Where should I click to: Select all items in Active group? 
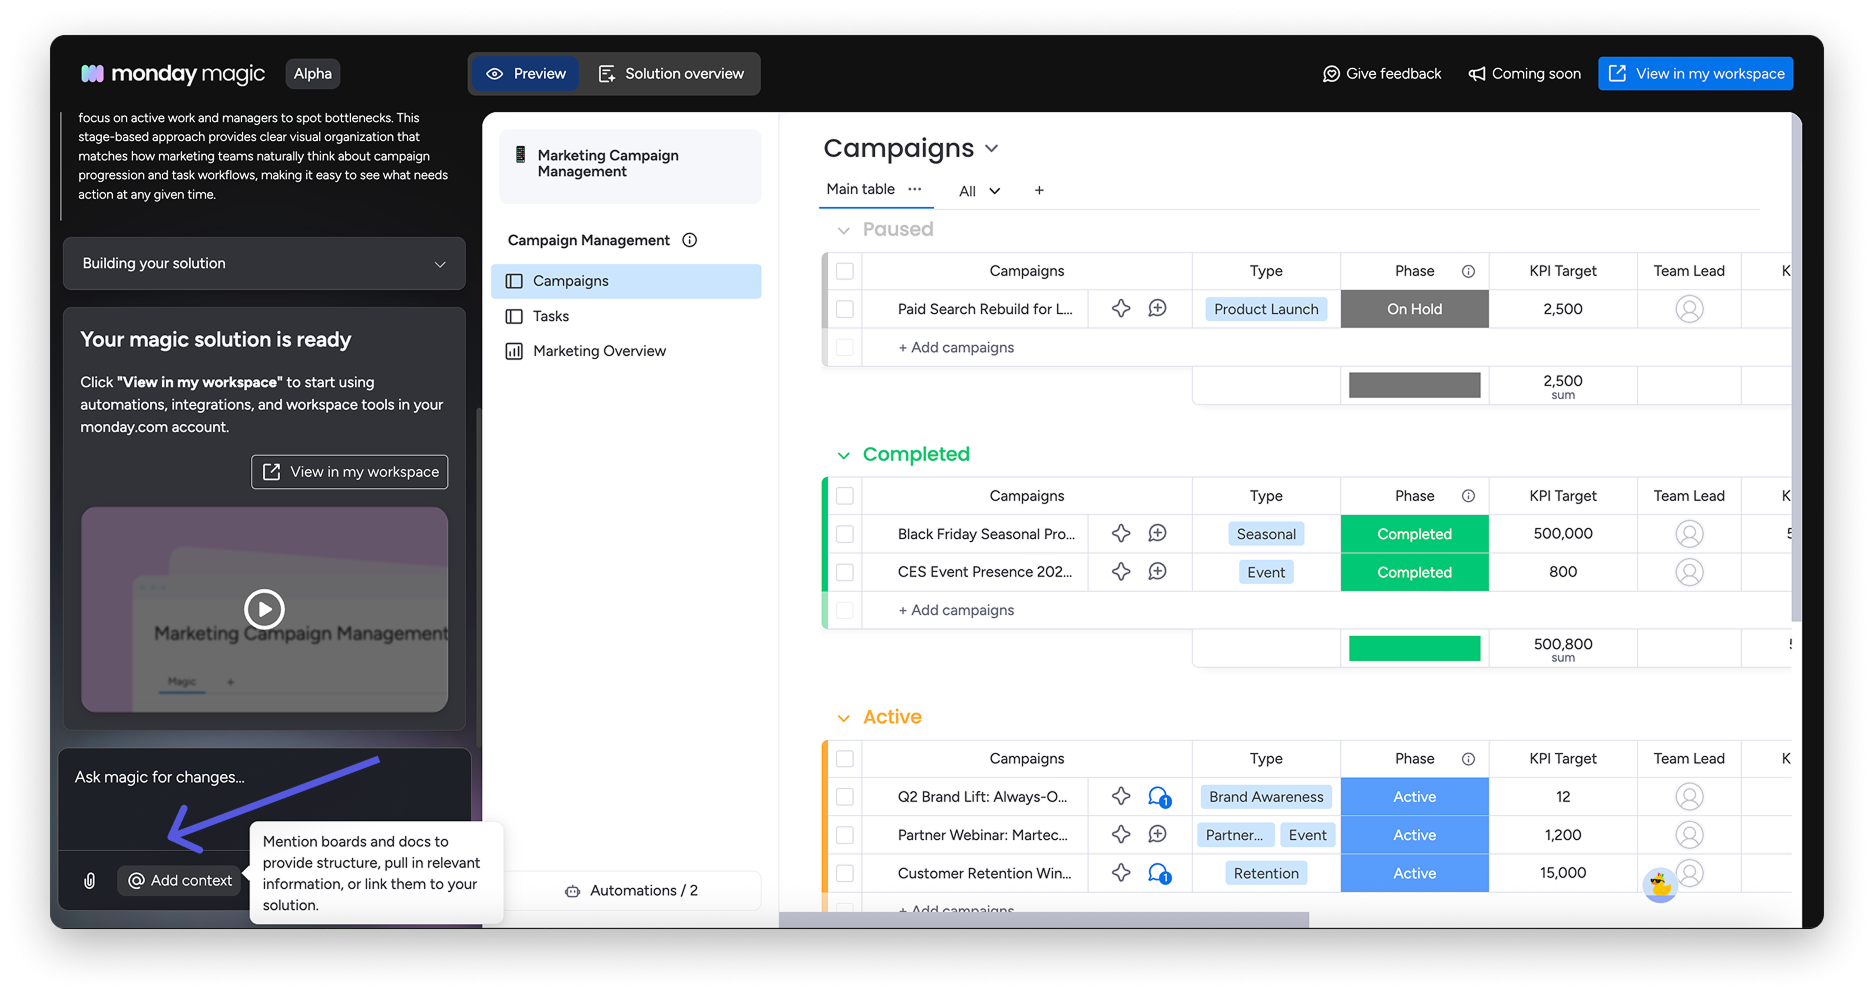click(x=845, y=759)
